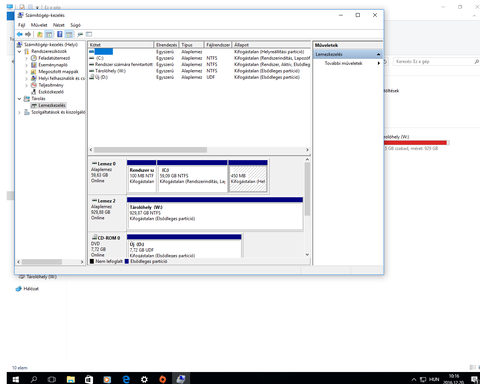Open File Explorer from the taskbar
Screen dimensions: 480x384
tap(71, 379)
